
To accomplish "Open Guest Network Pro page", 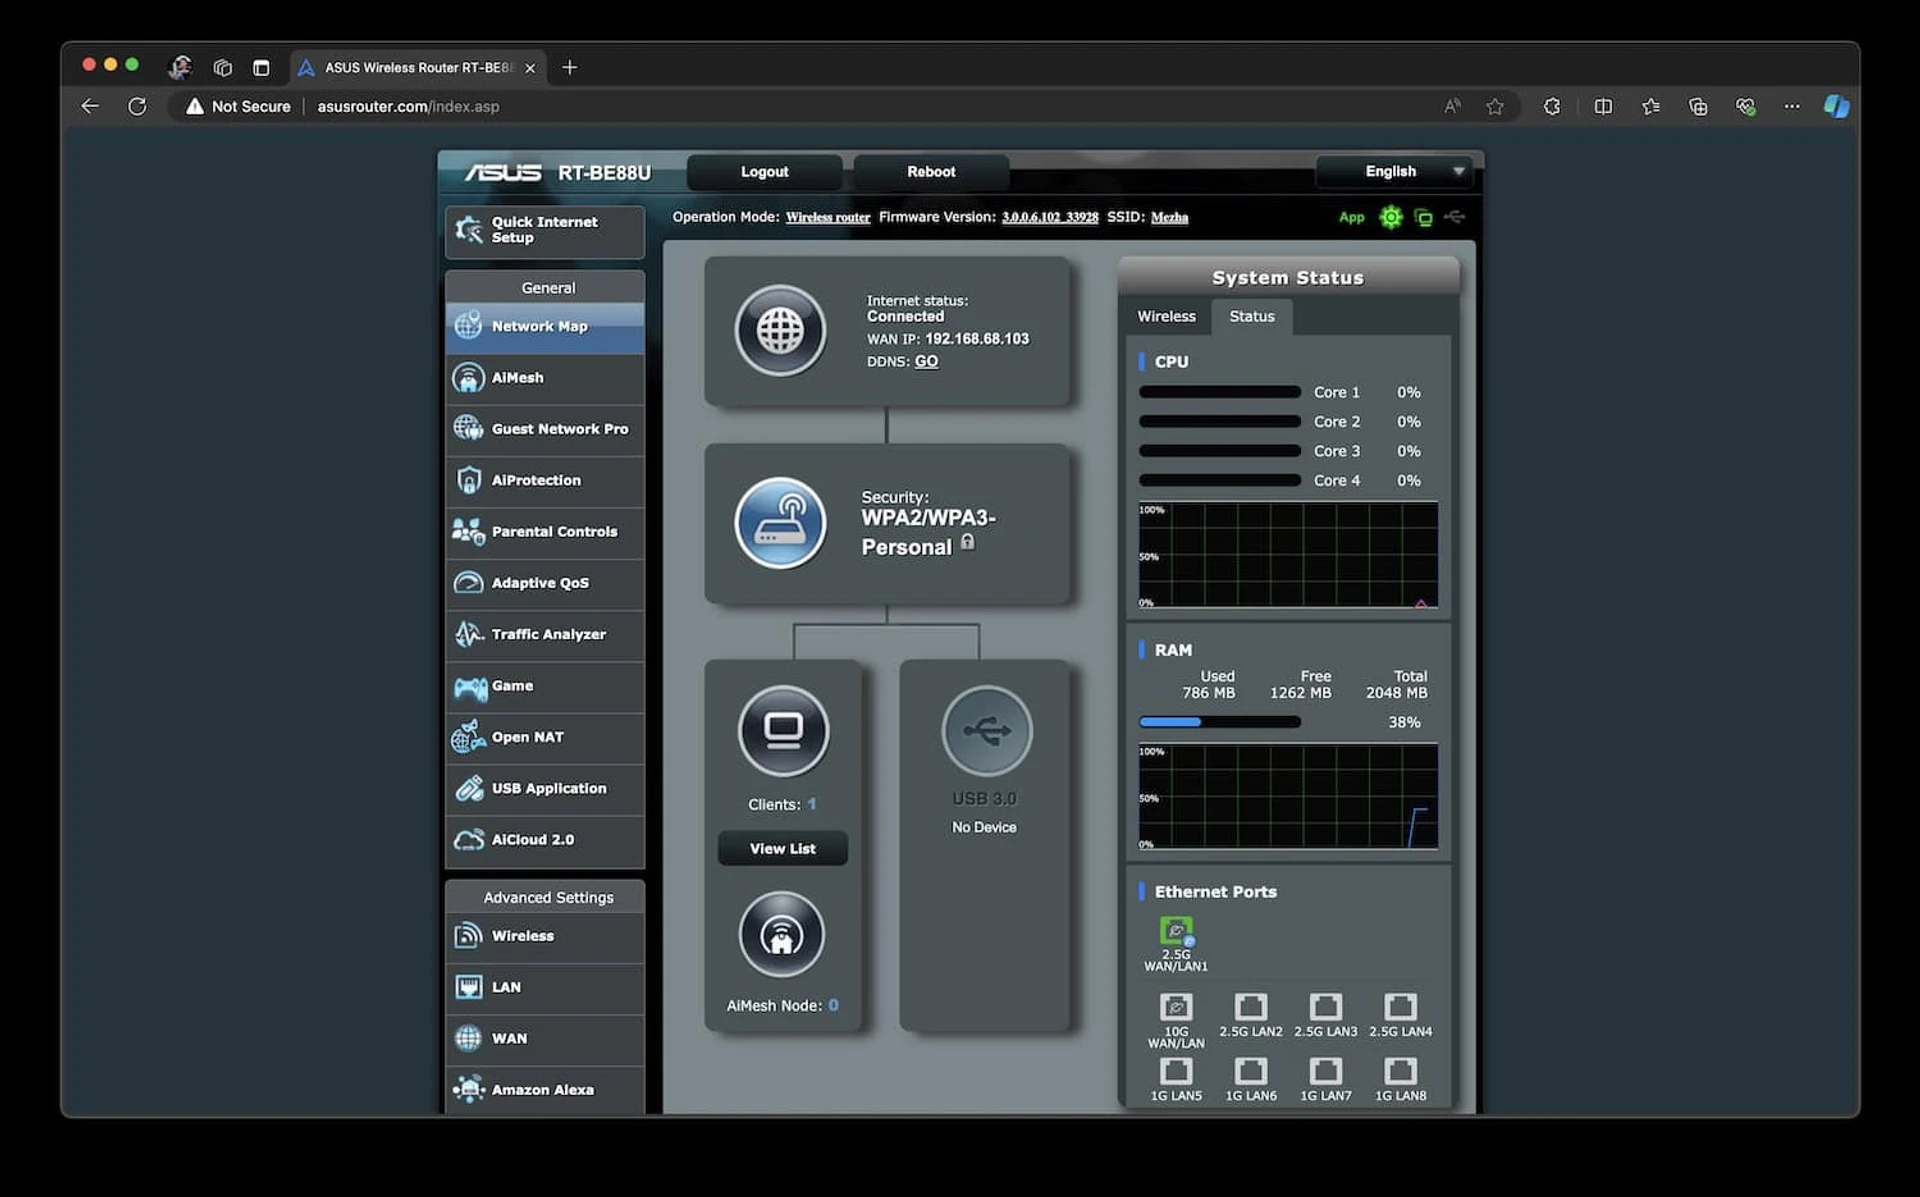I will point(545,429).
